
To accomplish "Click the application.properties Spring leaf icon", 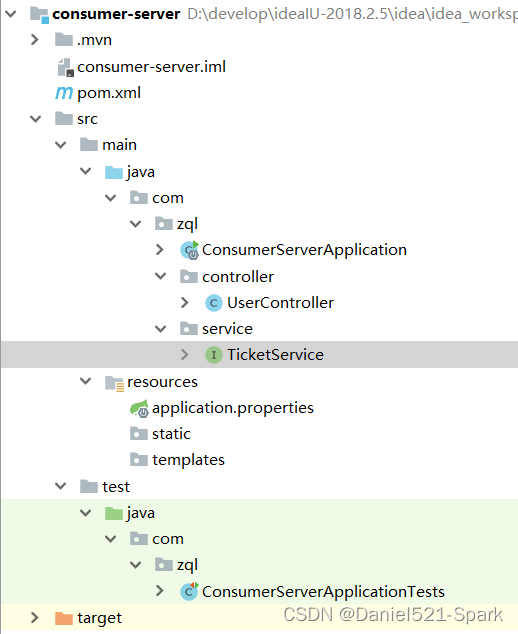I will (140, 408).
